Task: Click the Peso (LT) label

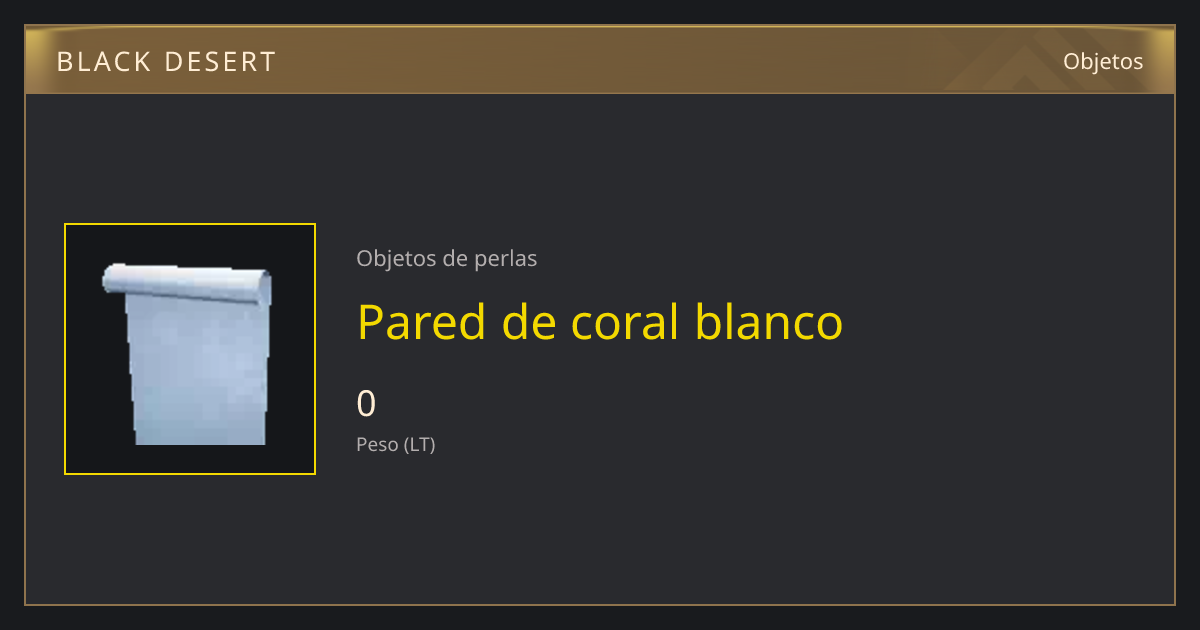Action: pyautogui.click(x=396, y=445)
